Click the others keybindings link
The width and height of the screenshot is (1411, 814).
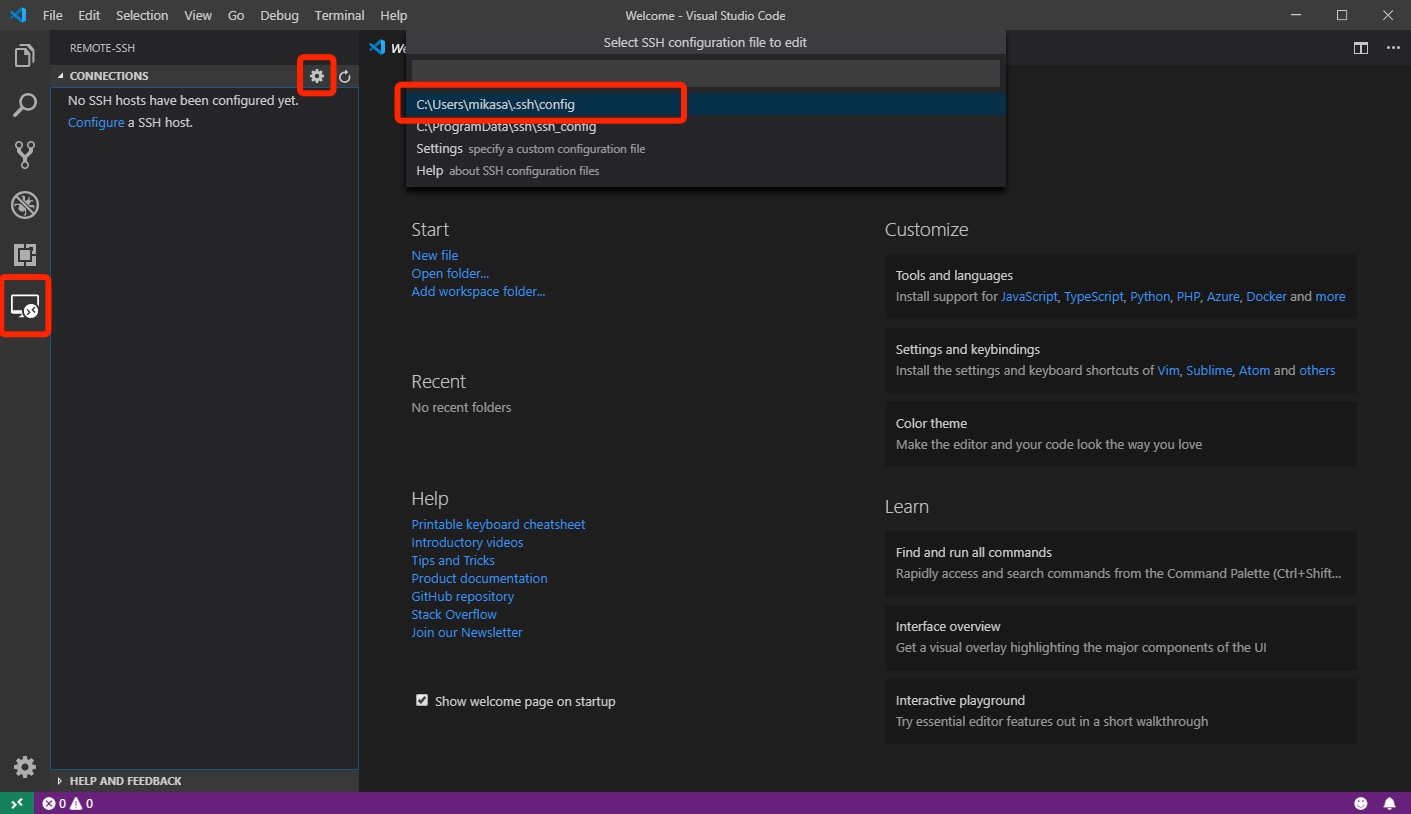tap(1317, 371)
